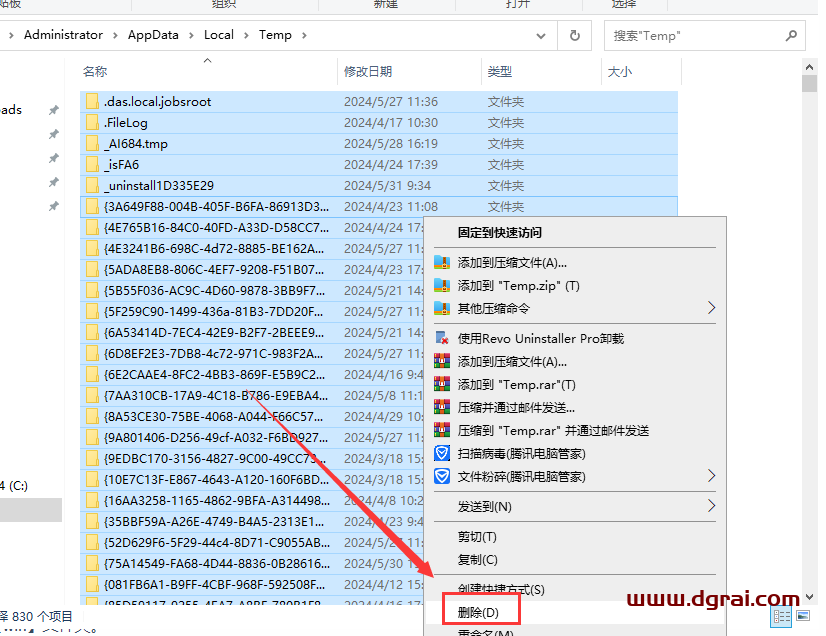This screenshot has width=826, height=636.
Task: Focus the 搜索"Temp" search field
Action: click(x=690, y=35)
